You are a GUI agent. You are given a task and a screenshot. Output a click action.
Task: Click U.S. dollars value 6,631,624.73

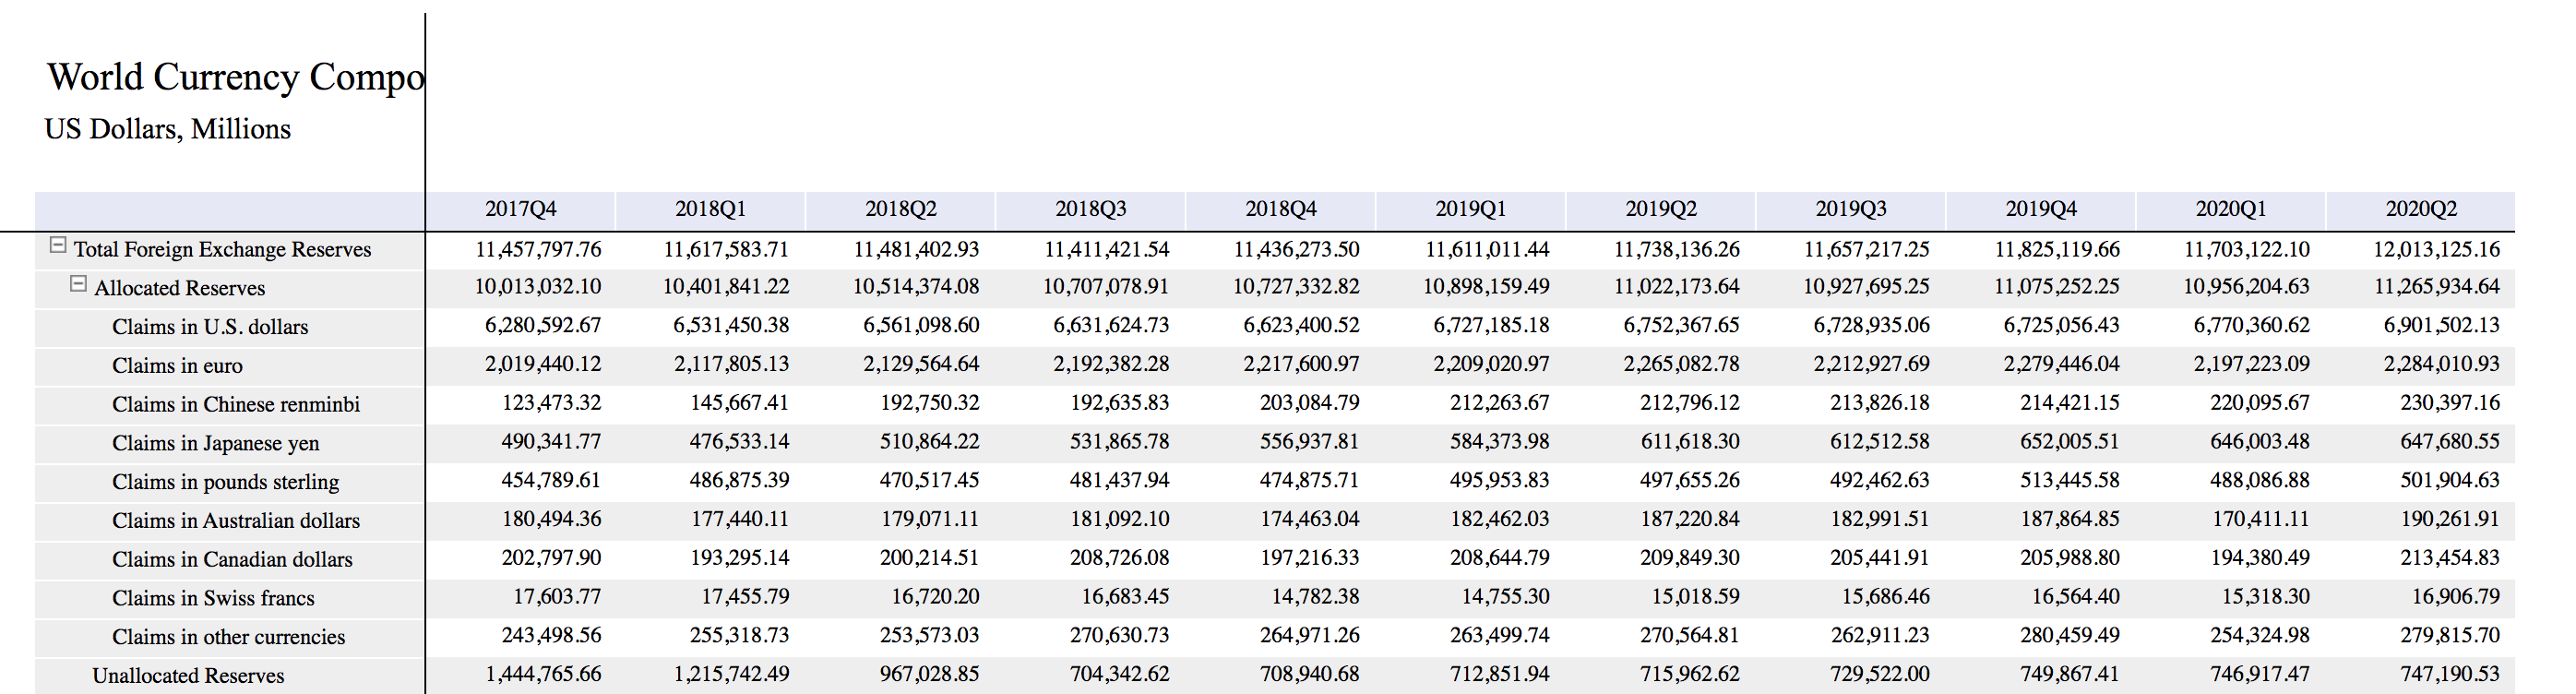coord(1111,326)
